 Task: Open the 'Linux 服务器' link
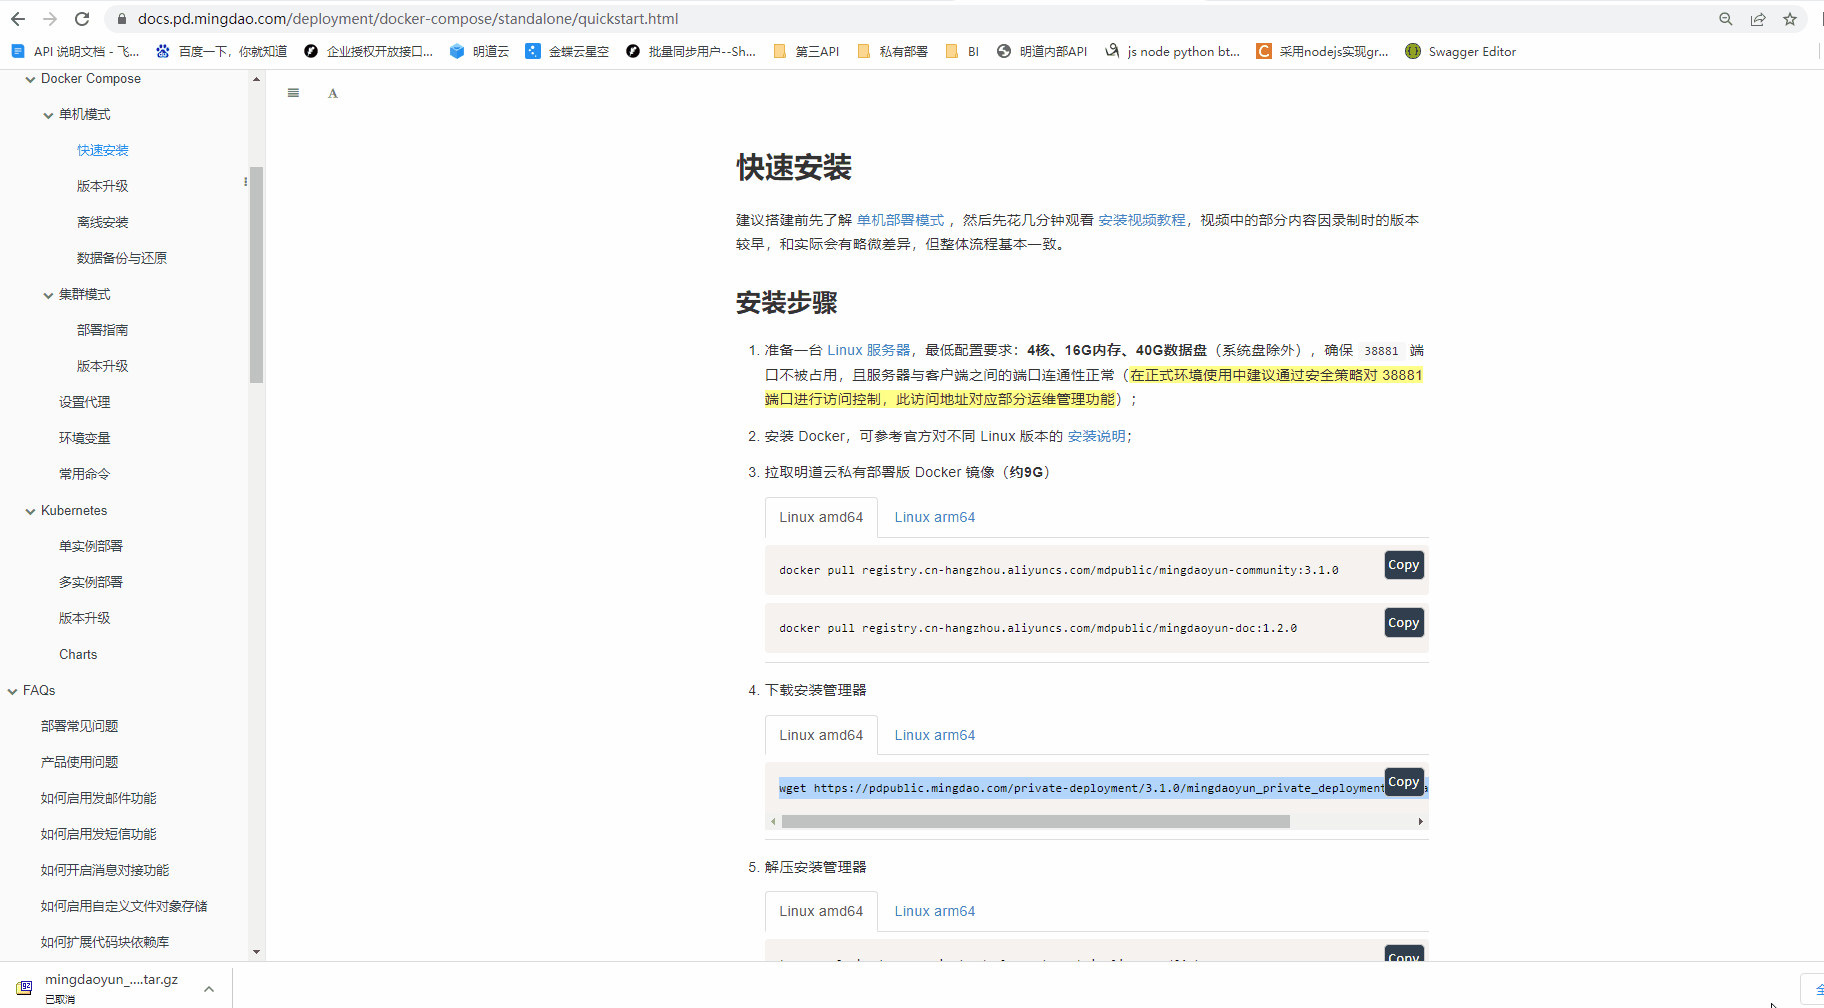[868, 350]
